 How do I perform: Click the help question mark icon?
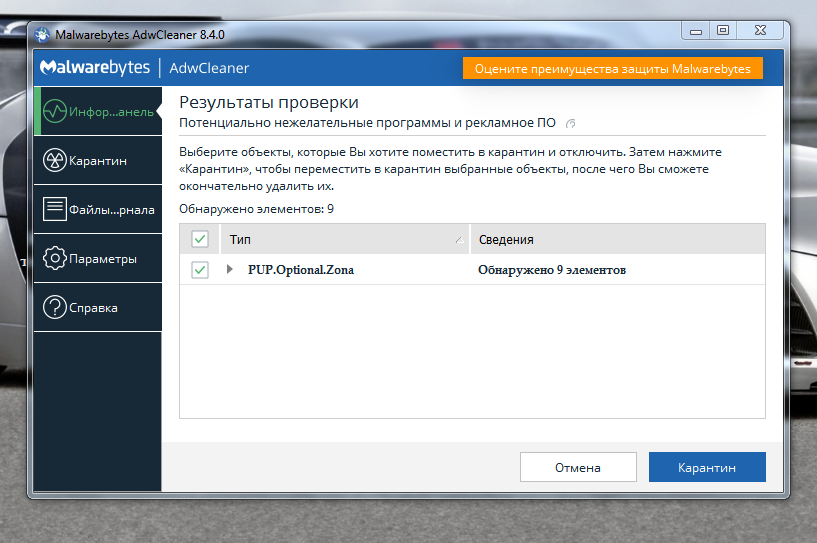tap(55, 307)
